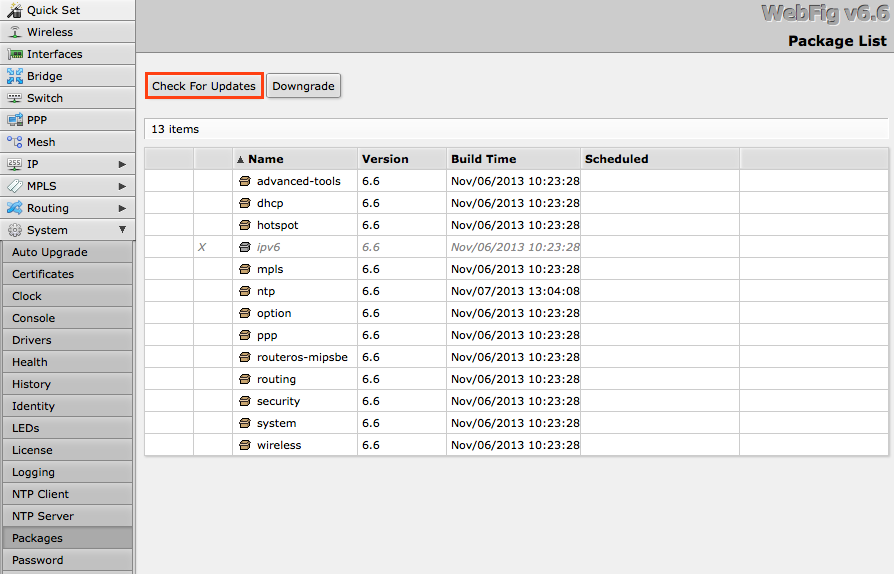Click the package icon next to hotspot
The image size is (894, 574).
coord(245,225)
